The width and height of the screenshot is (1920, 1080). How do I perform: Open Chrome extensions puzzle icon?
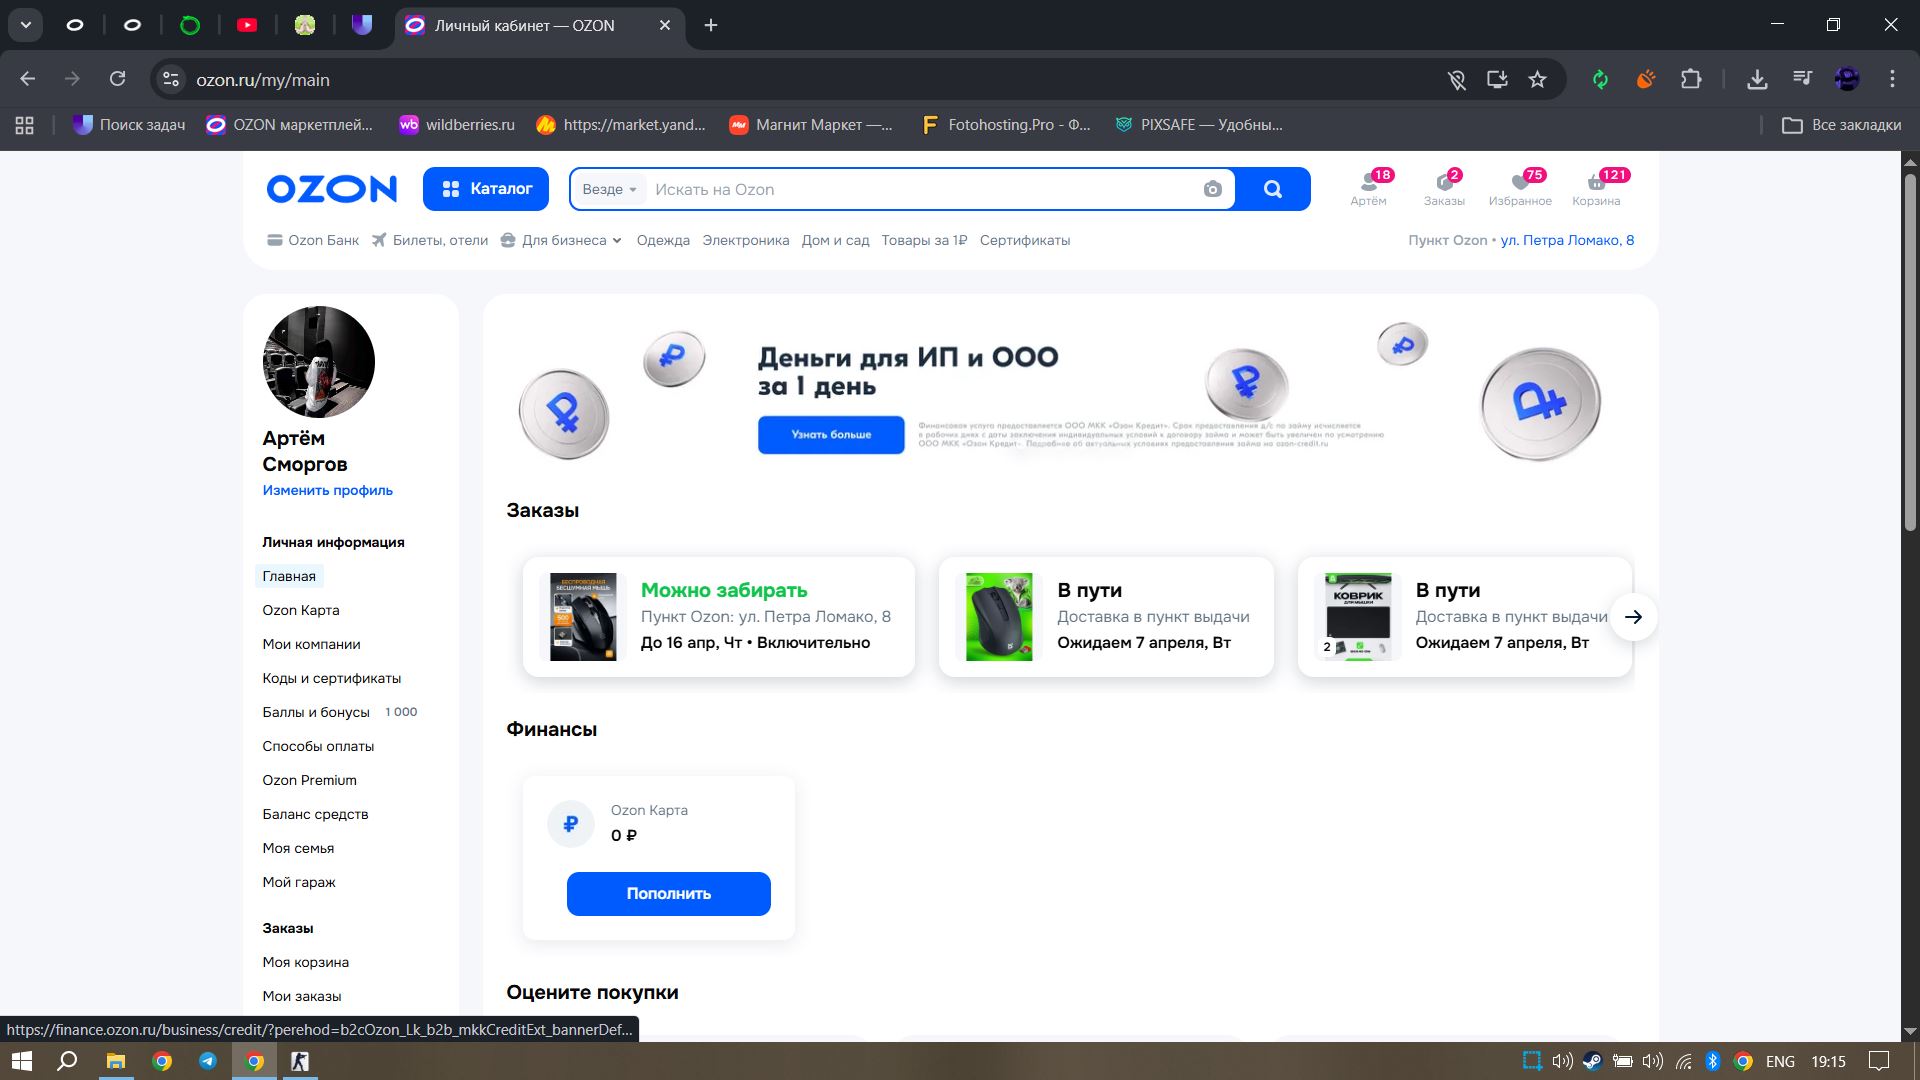click(x=1691, y=79)
